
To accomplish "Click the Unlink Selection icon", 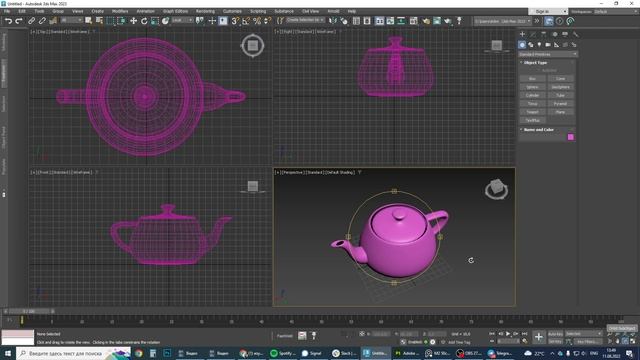I will tap(42, 21).
